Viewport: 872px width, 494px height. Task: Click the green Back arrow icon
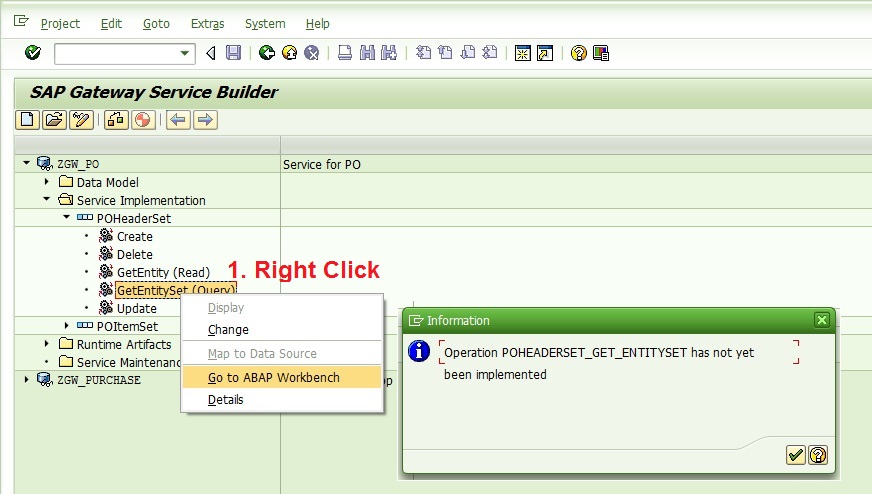click(x=267, y=53)
